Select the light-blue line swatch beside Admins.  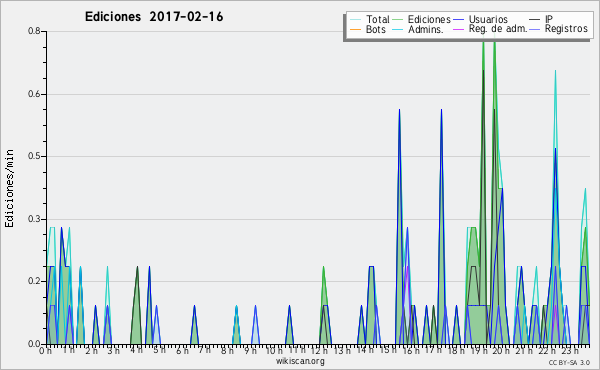[x=398, y=29]
